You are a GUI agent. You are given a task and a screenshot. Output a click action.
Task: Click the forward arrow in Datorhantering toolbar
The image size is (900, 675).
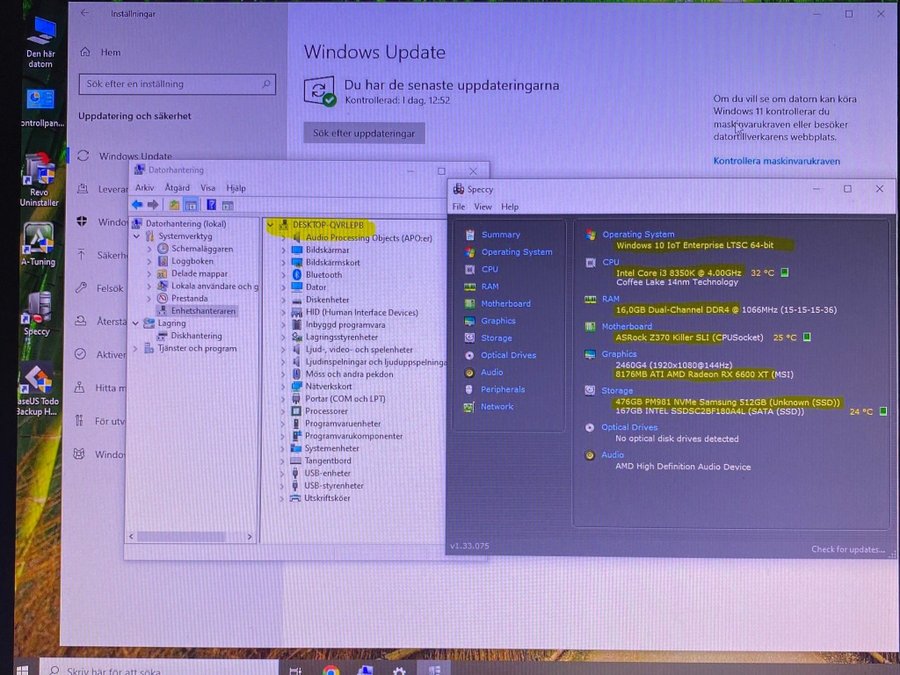(153, 205)
